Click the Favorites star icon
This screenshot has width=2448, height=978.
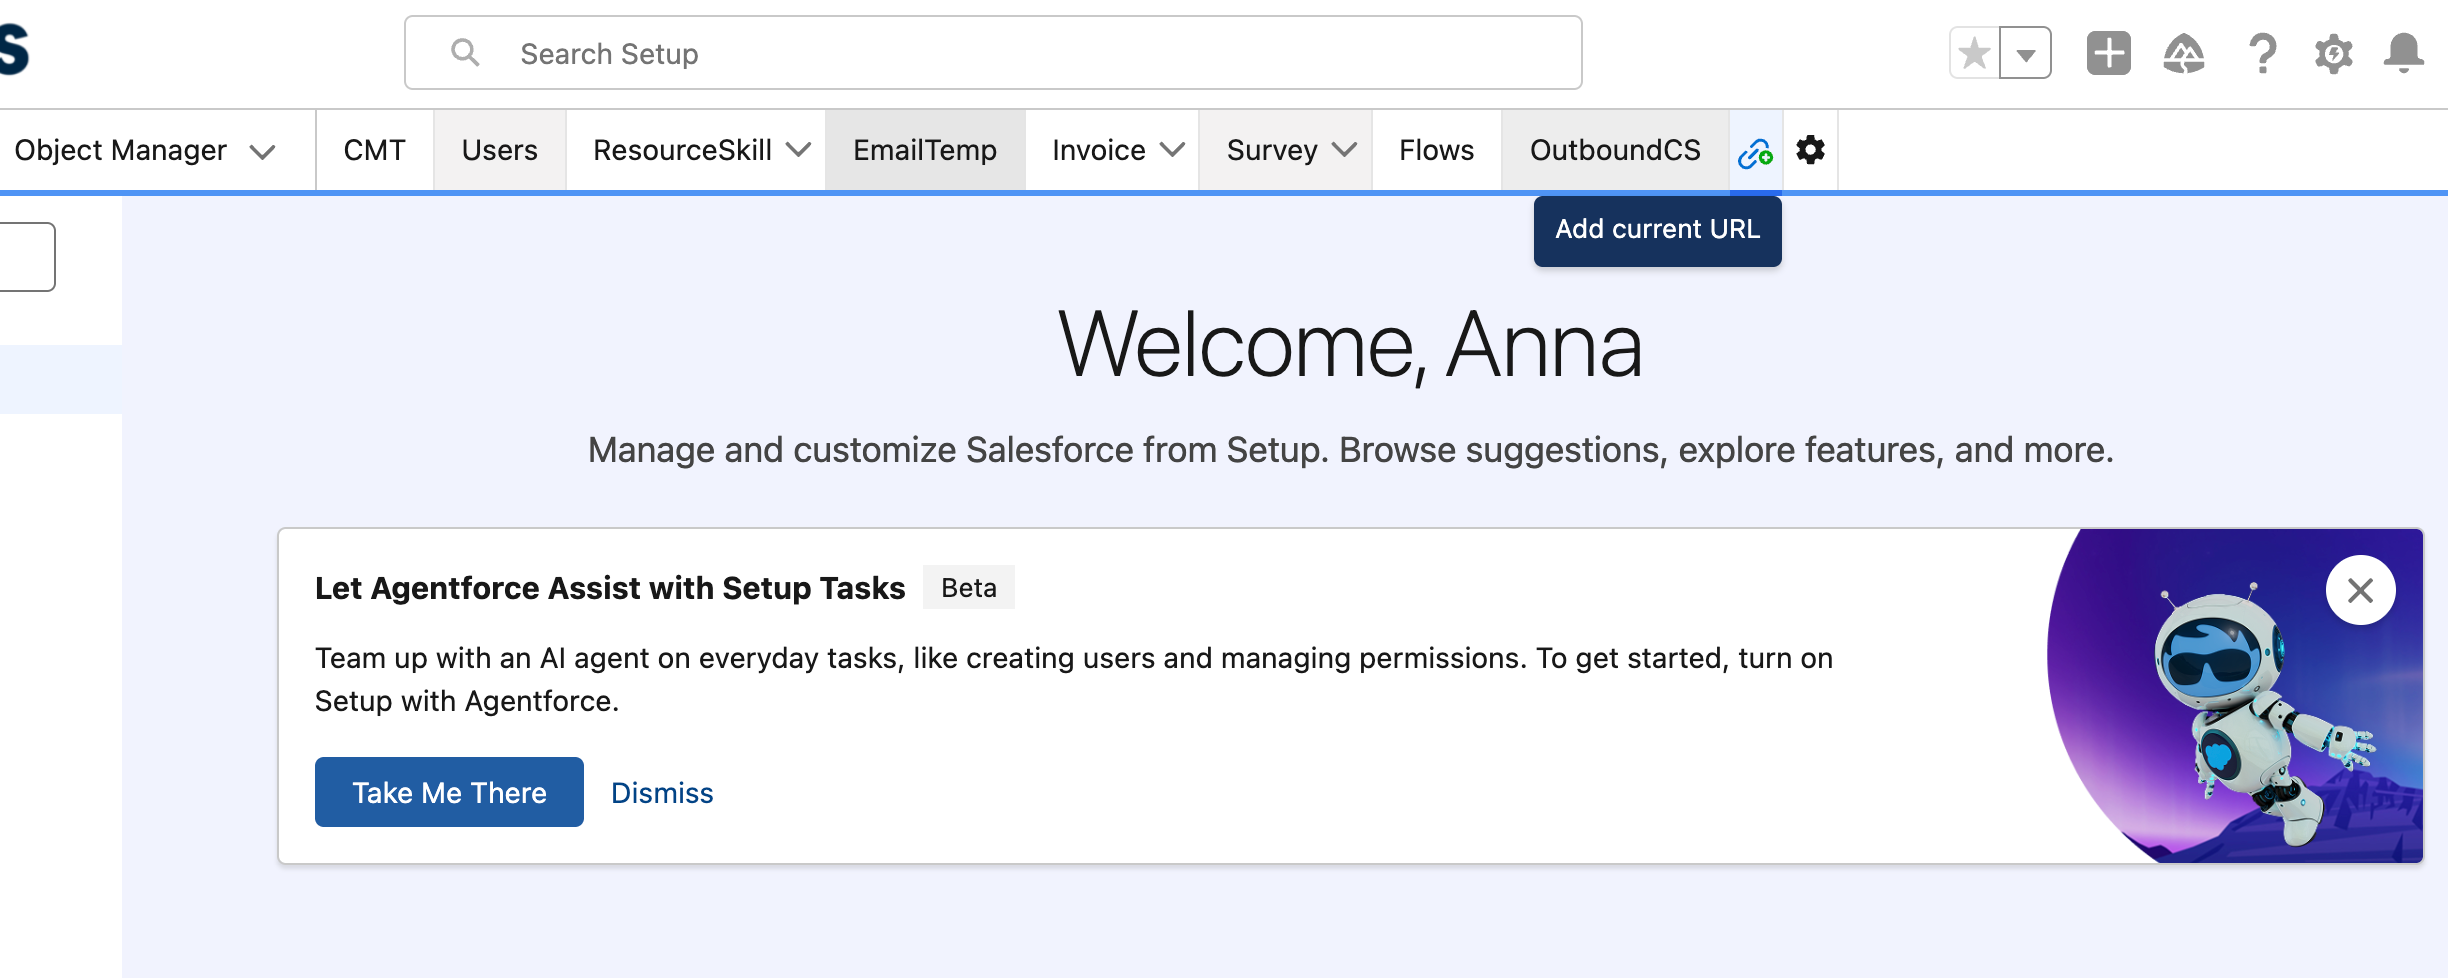(1974, 53)
